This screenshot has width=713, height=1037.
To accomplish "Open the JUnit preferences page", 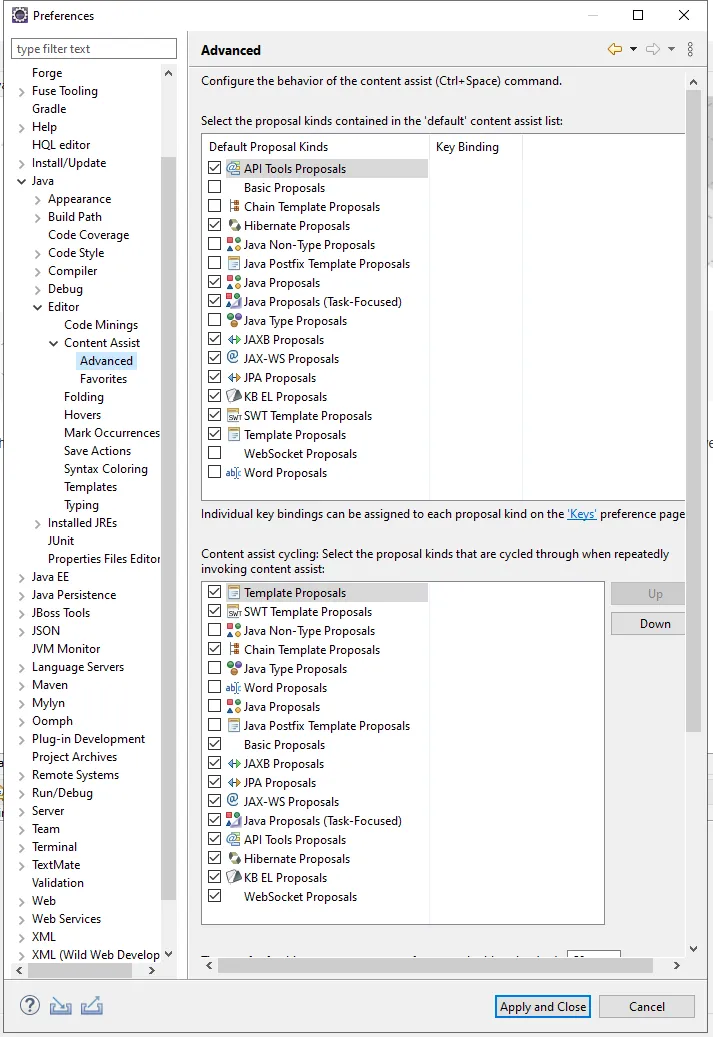I will (61, 541).
